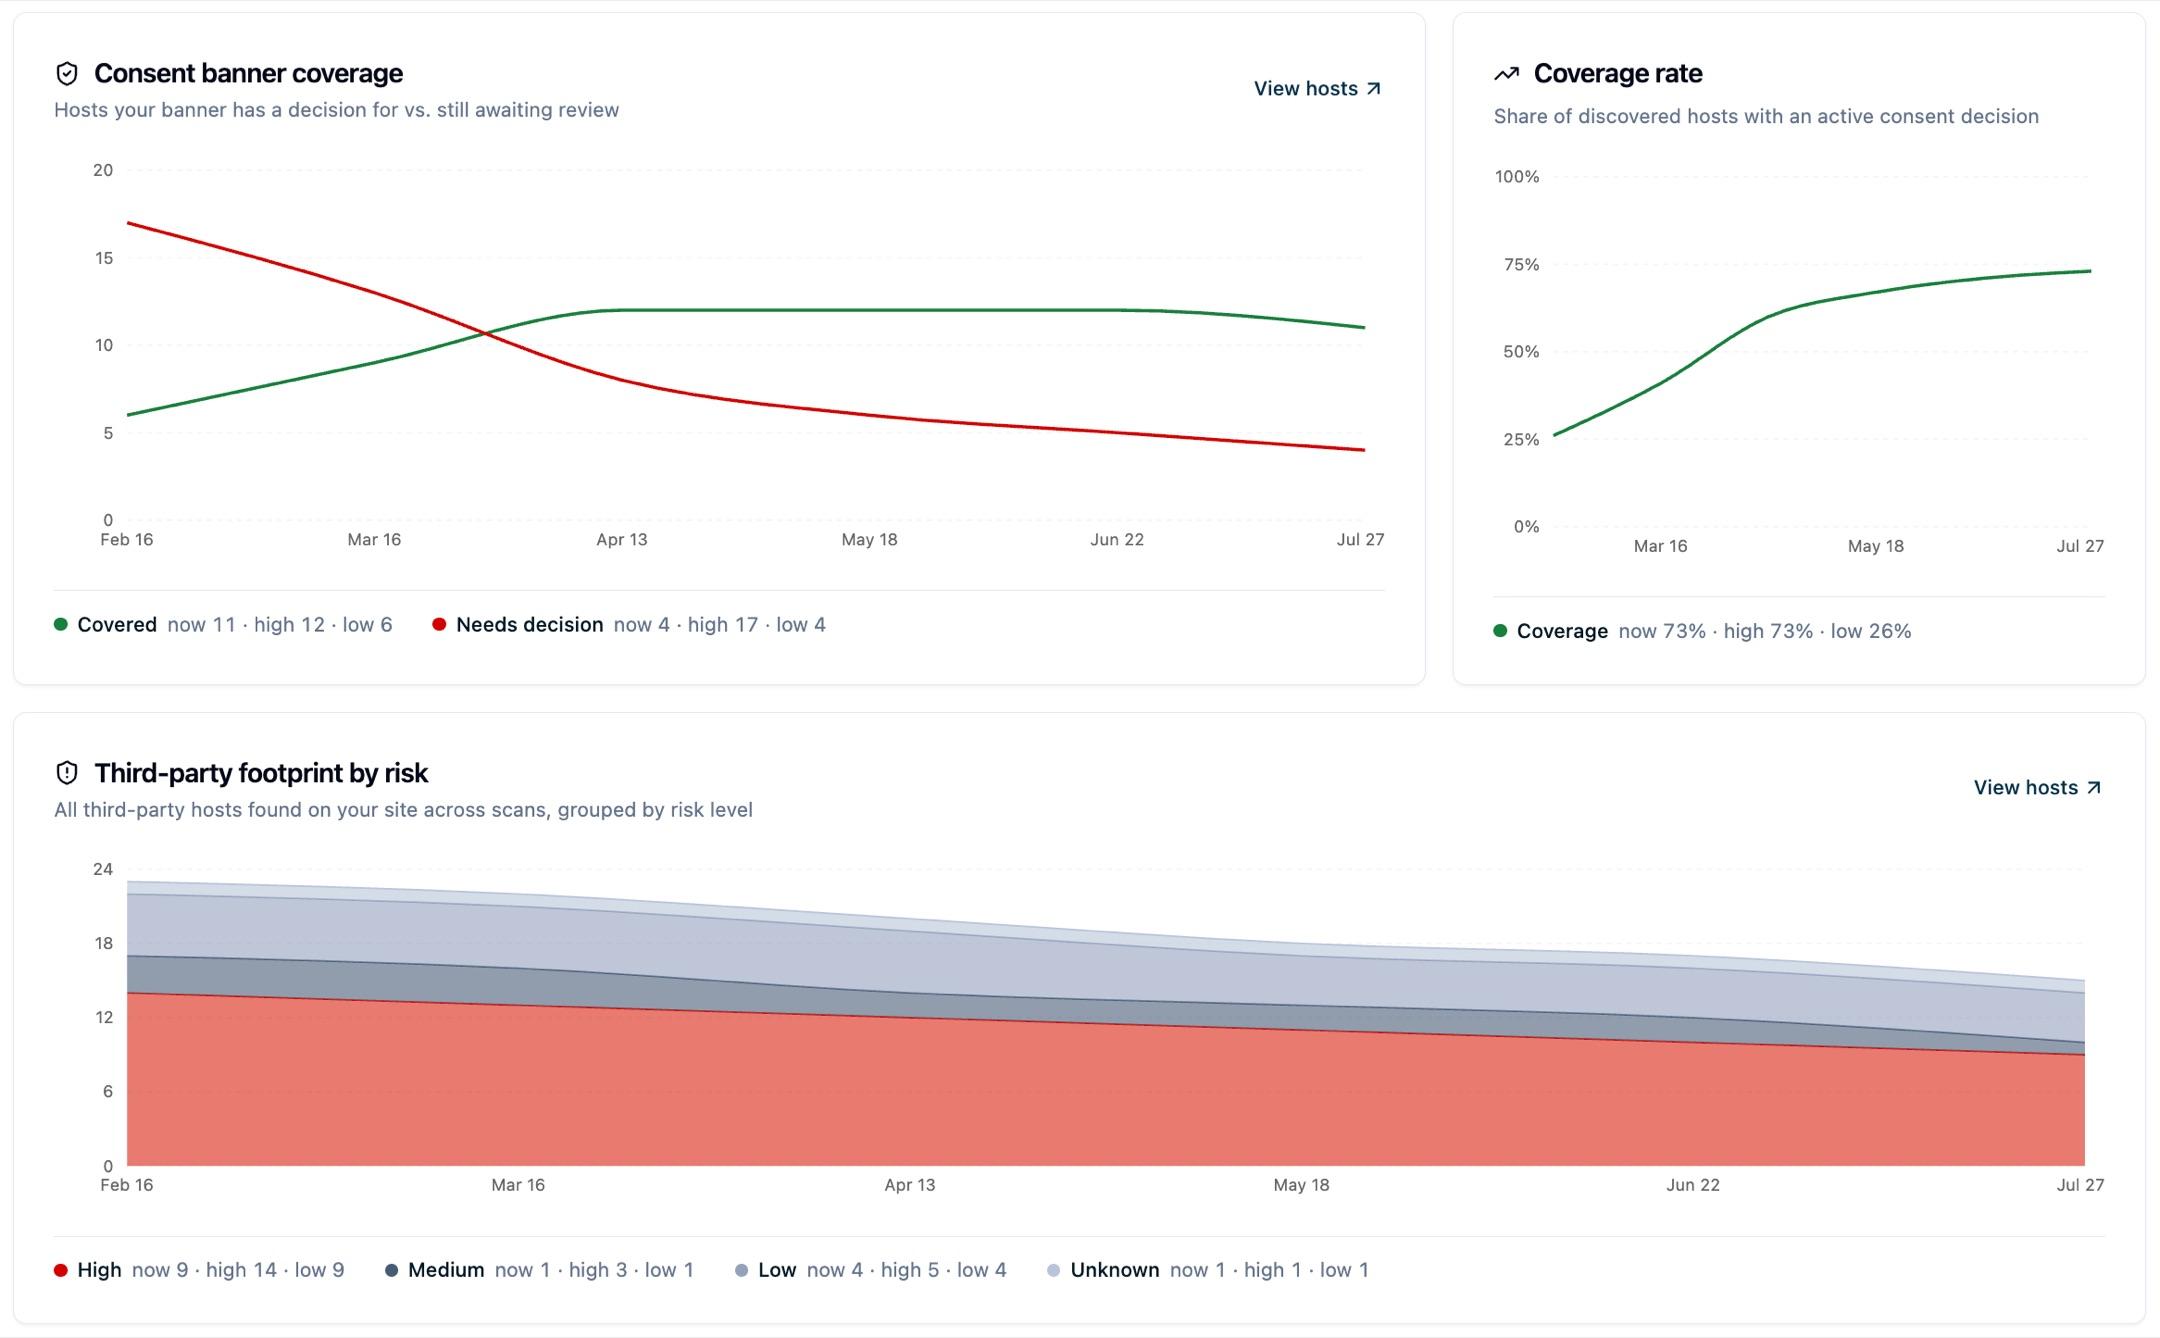
Task: Click 'Hosts your banner has a decision for' subtitle
Action: [x=336, y=110]
